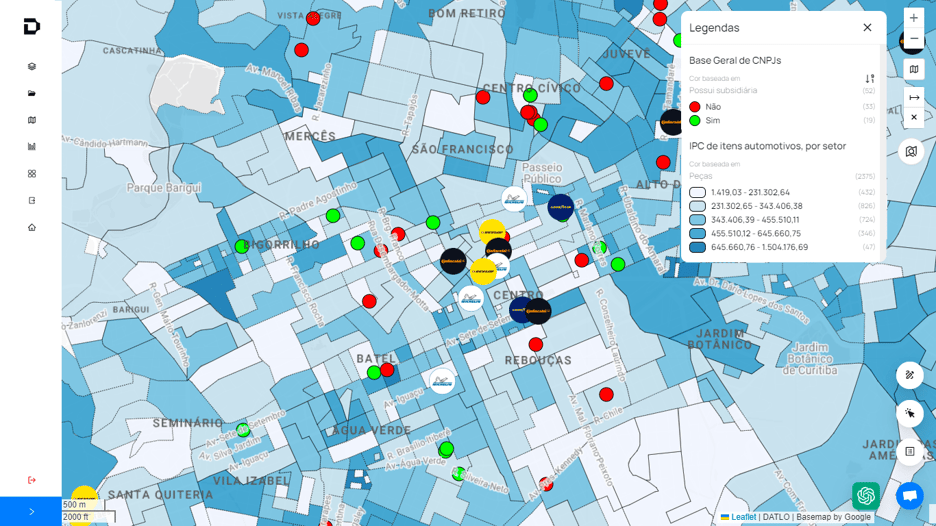Viewport: 936px width, 526px height.
Task: Click the 1.419,03 - 231.302,64 swatch
Action: pyautogui.click(x=697, y=192)
